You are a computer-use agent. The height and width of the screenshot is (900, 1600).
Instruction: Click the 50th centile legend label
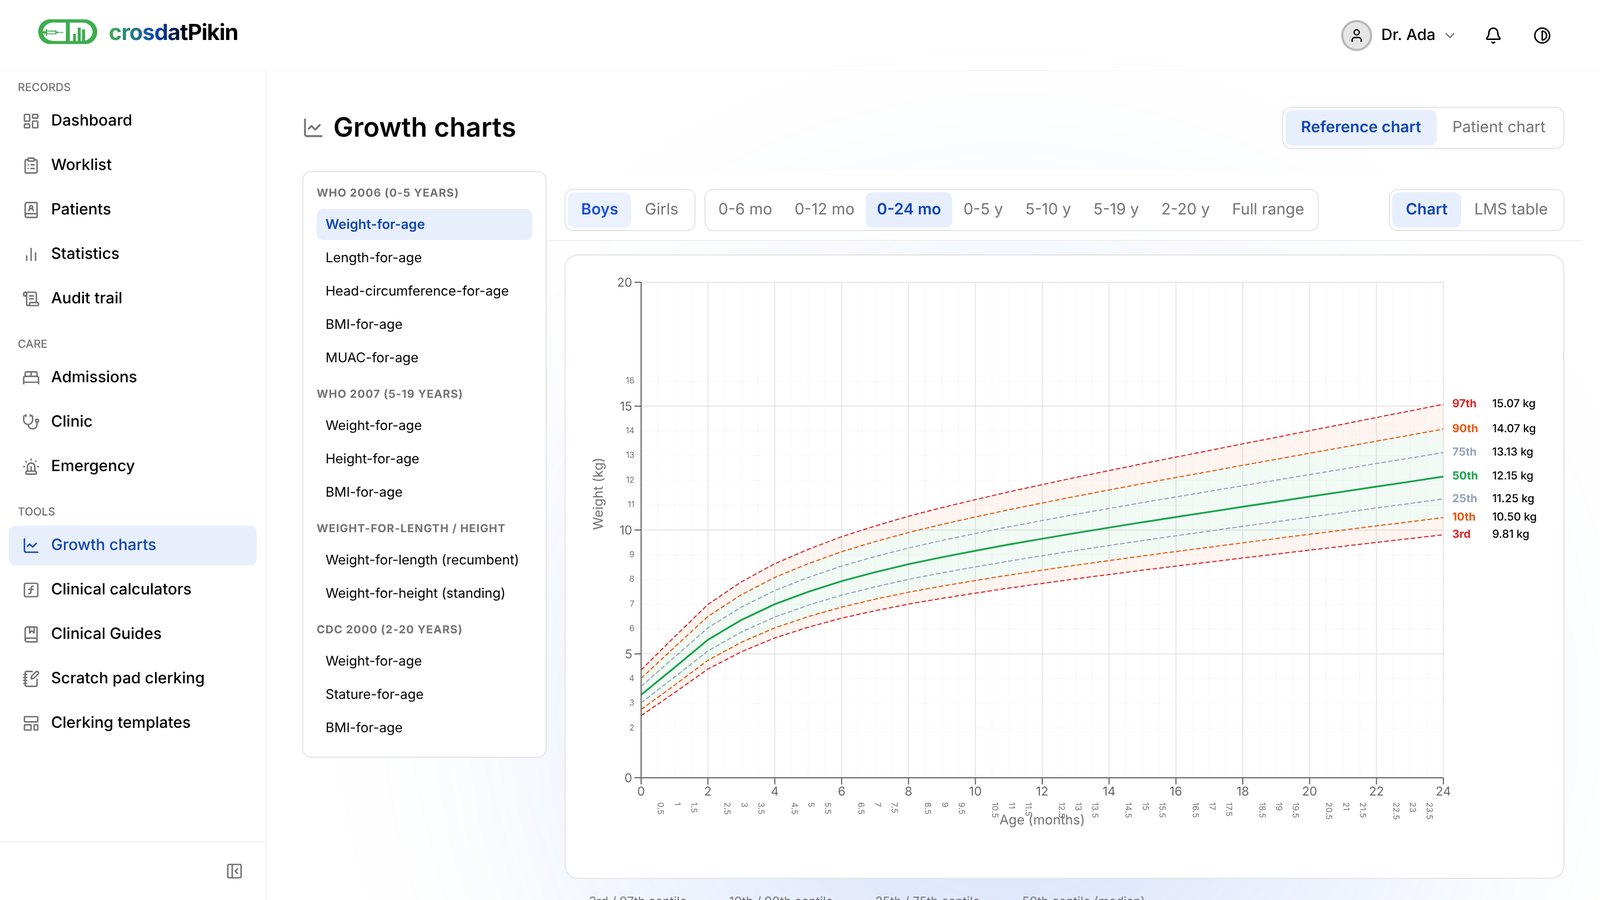pos(1465,476)
